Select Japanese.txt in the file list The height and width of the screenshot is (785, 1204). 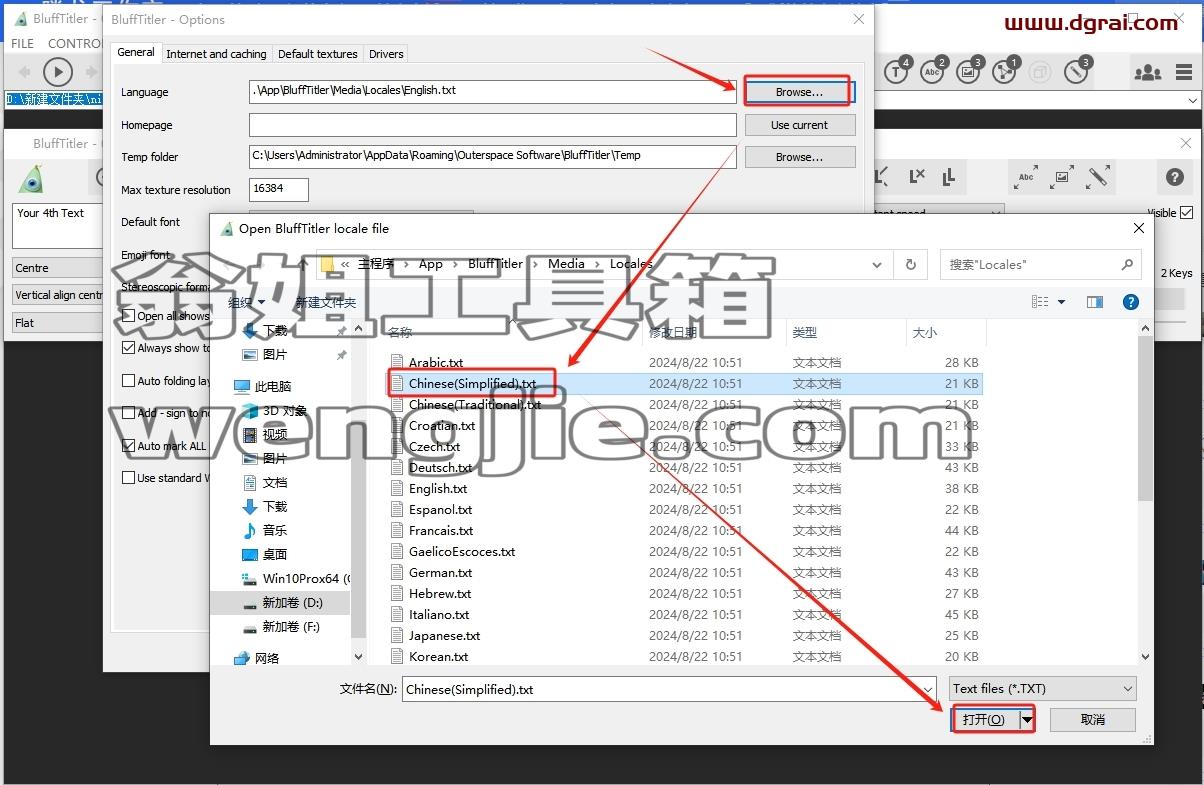pos(444,636)
